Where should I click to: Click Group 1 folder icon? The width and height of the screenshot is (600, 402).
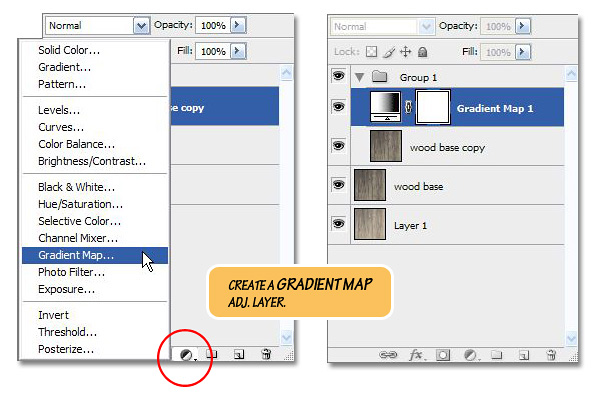coord(379,76)
